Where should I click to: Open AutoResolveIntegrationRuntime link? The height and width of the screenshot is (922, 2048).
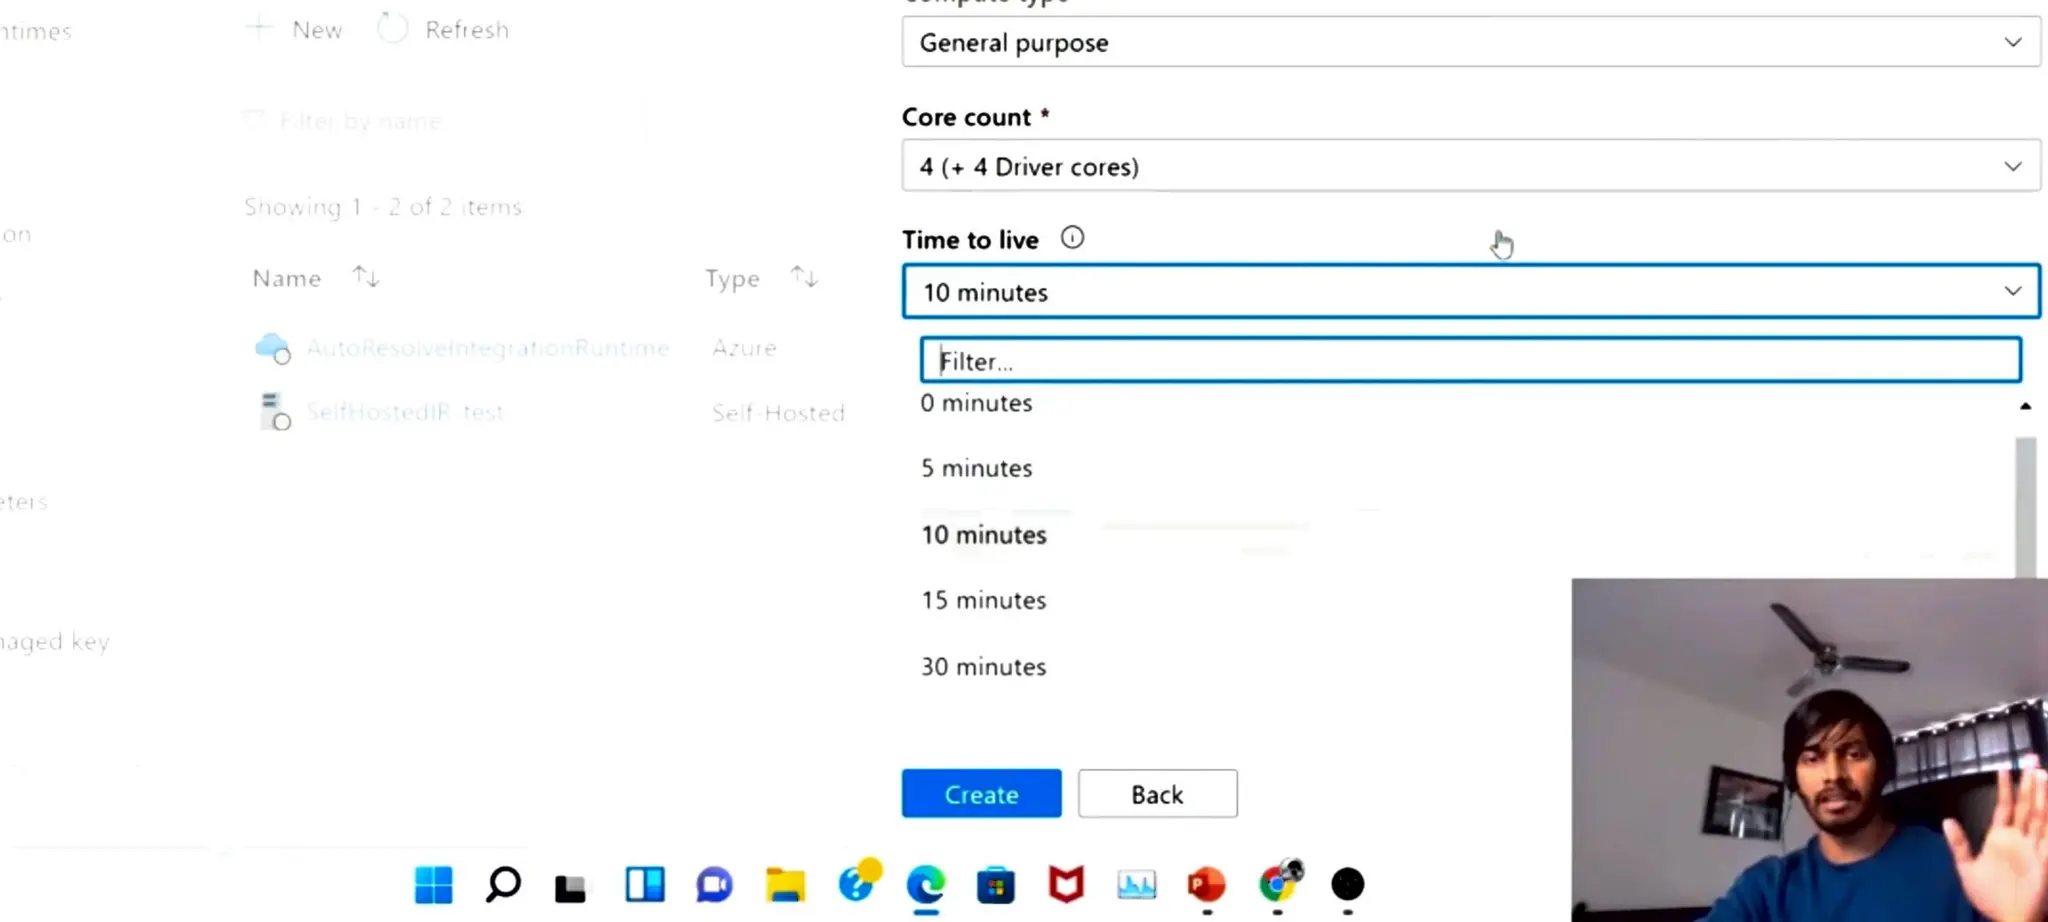(x=487, y=348)
